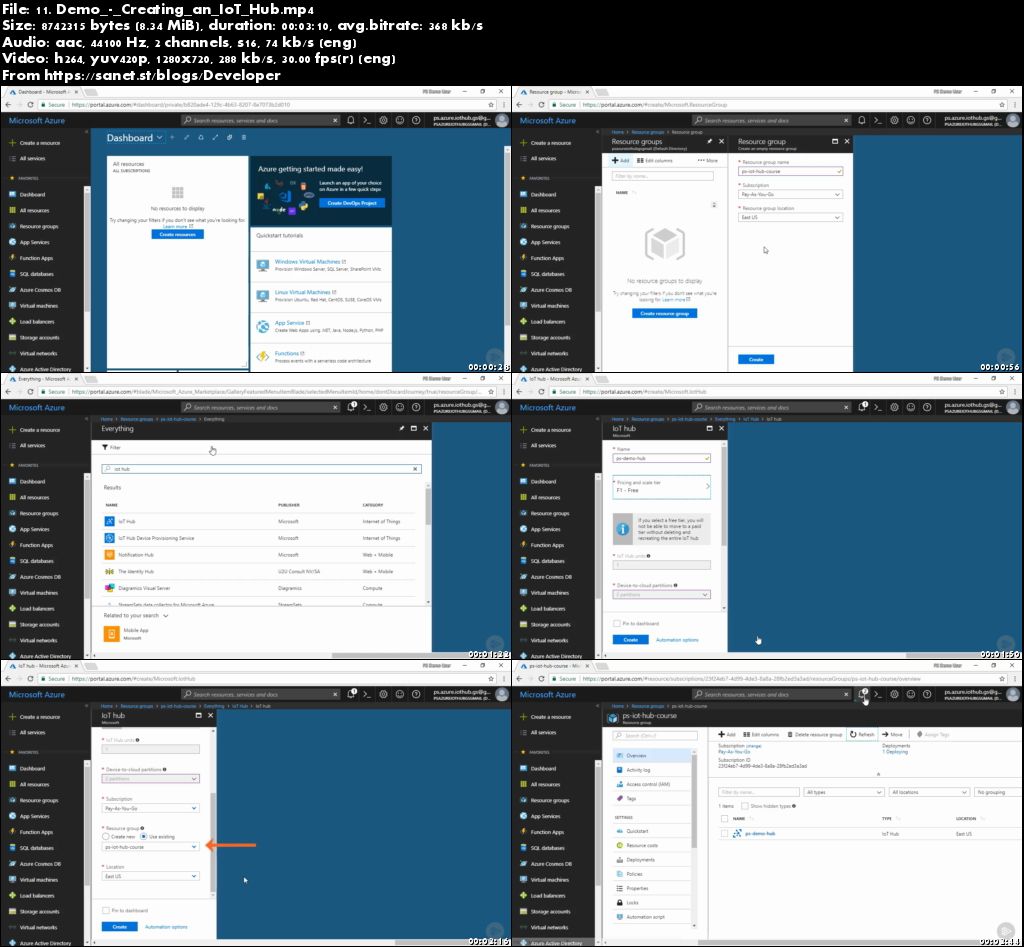Open Pricing and scale tier F1 - Free selector
The width and height of the screenshot is (1024, 947).
(662, 487)
